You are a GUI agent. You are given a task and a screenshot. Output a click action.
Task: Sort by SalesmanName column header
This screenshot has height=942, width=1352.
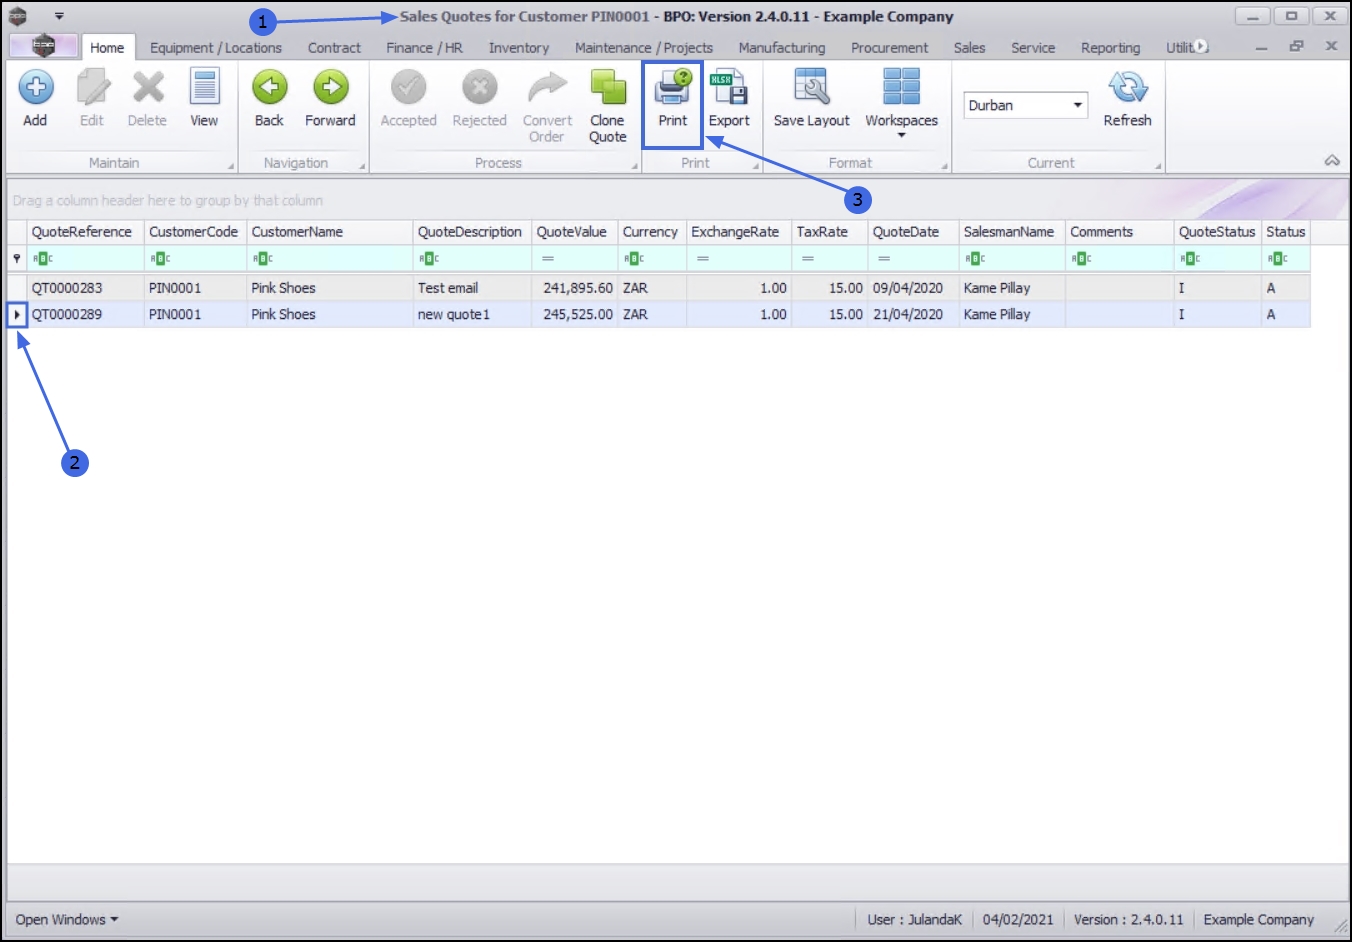click(1011, 232)
